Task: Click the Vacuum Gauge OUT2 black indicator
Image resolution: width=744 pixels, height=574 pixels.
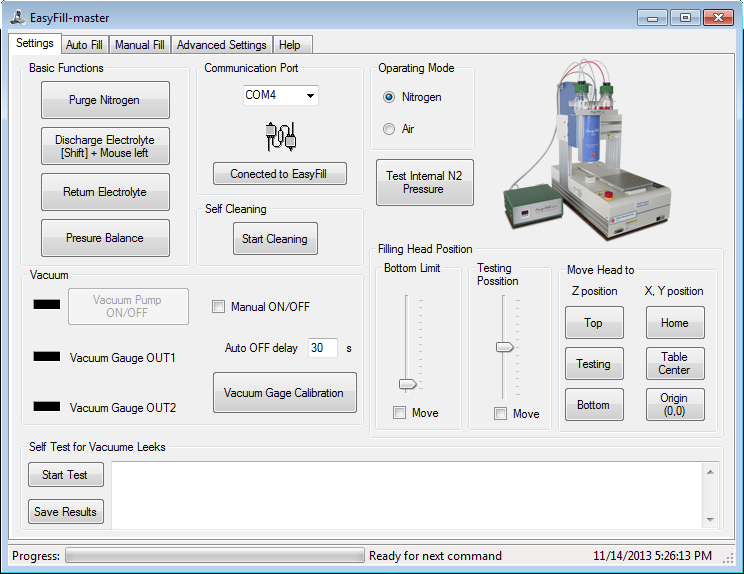Action: tap(46, 406)
